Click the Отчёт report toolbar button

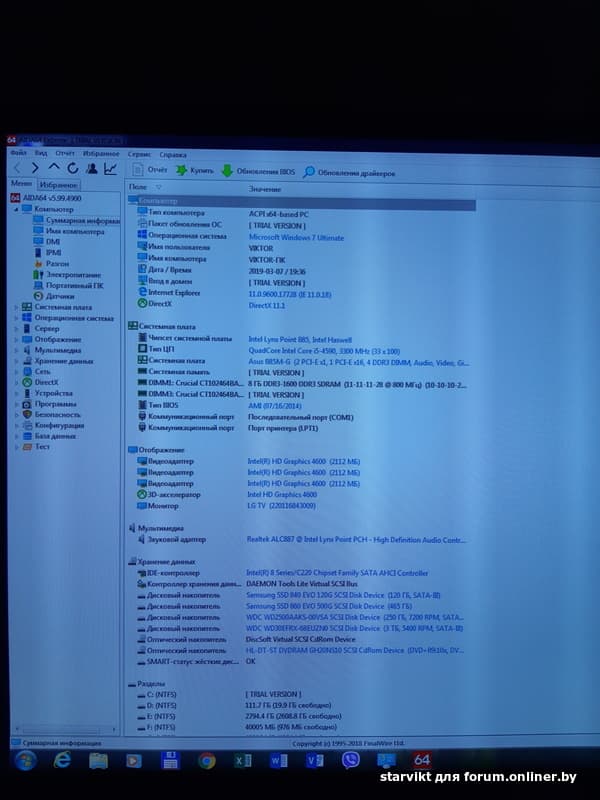point(150,170)
